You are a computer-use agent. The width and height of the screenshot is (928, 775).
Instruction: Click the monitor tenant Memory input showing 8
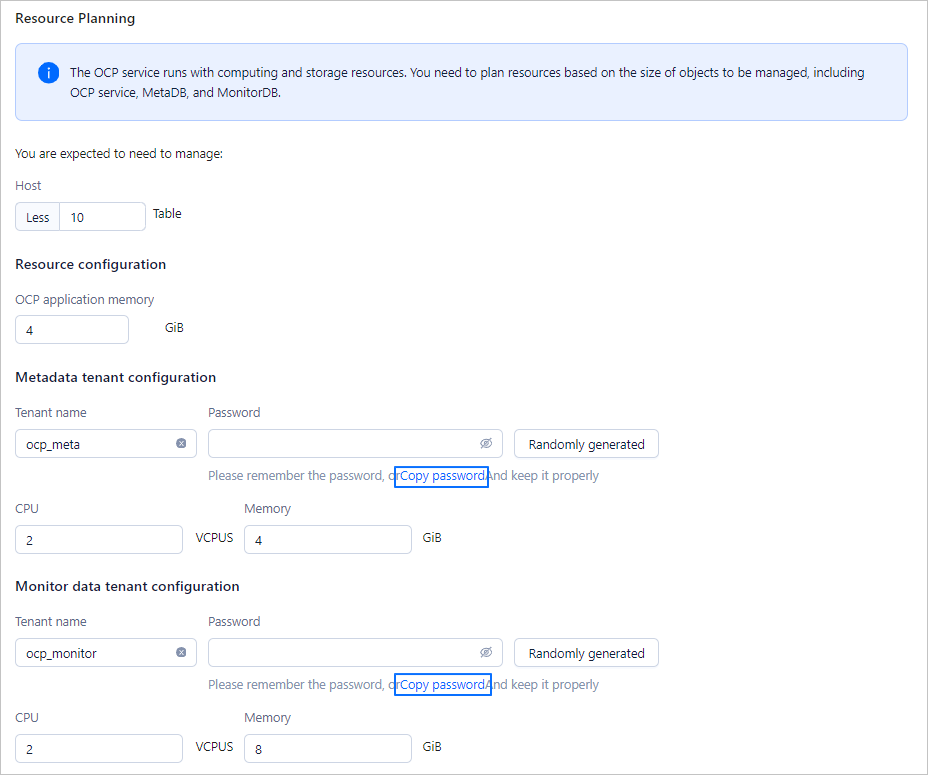click(327, 748)
